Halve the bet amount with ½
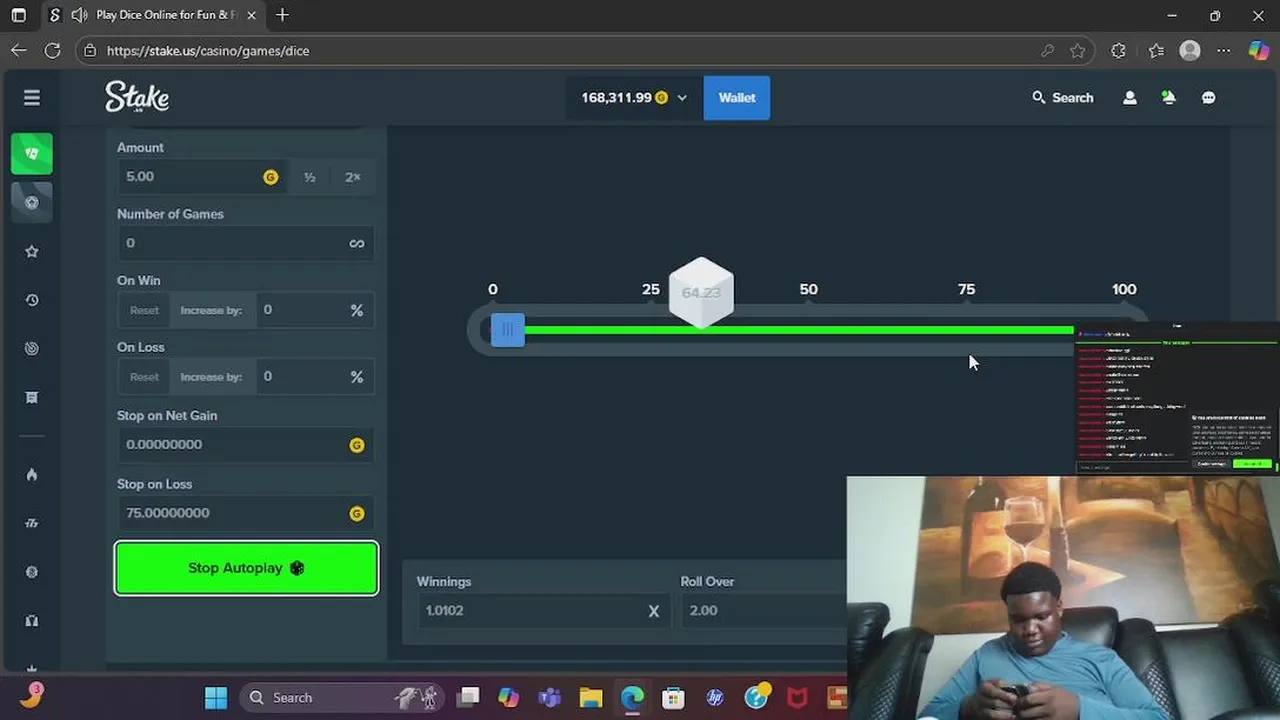Viewport: 1280px width, 720px height. [x=310, y=177]
